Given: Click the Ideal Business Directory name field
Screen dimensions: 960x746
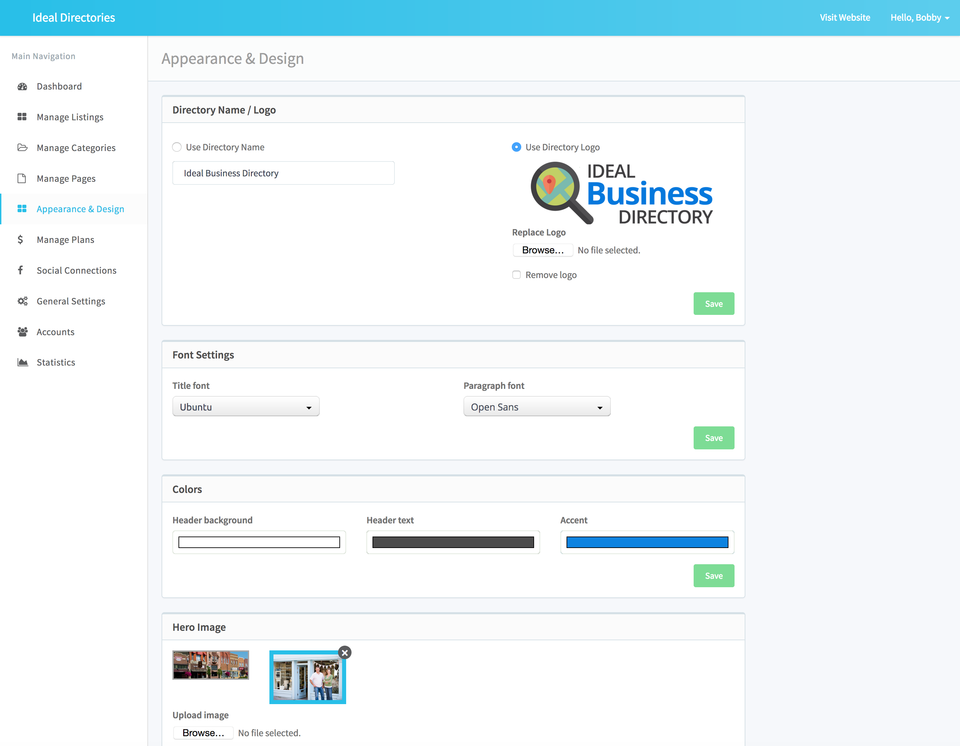Looking at the screenshot, I should [283, 173].
